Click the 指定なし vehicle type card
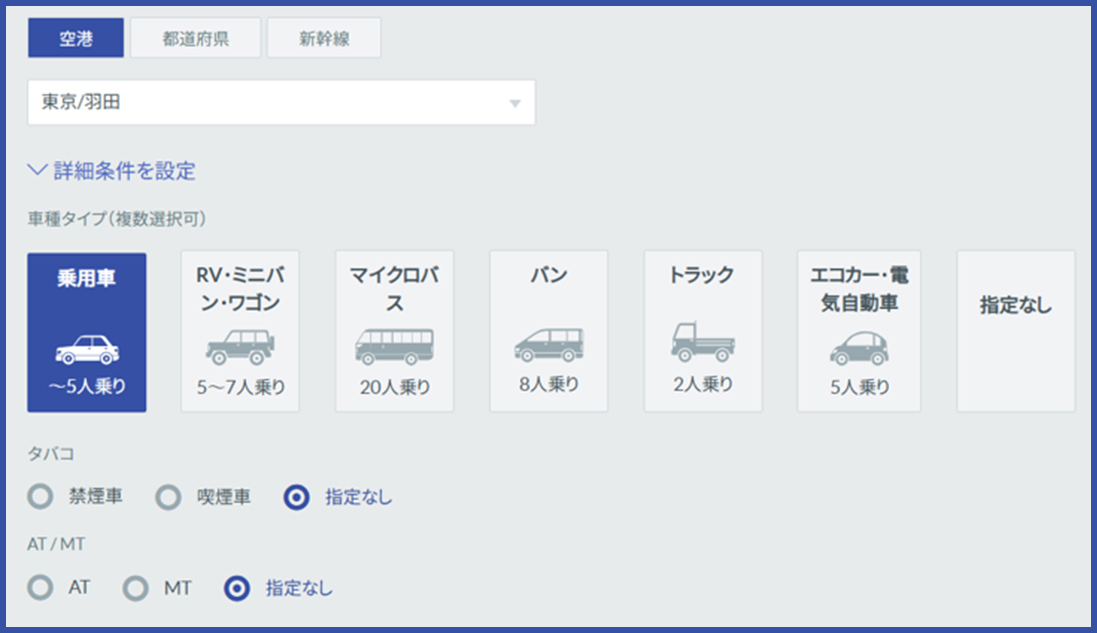 point(1015,331)
